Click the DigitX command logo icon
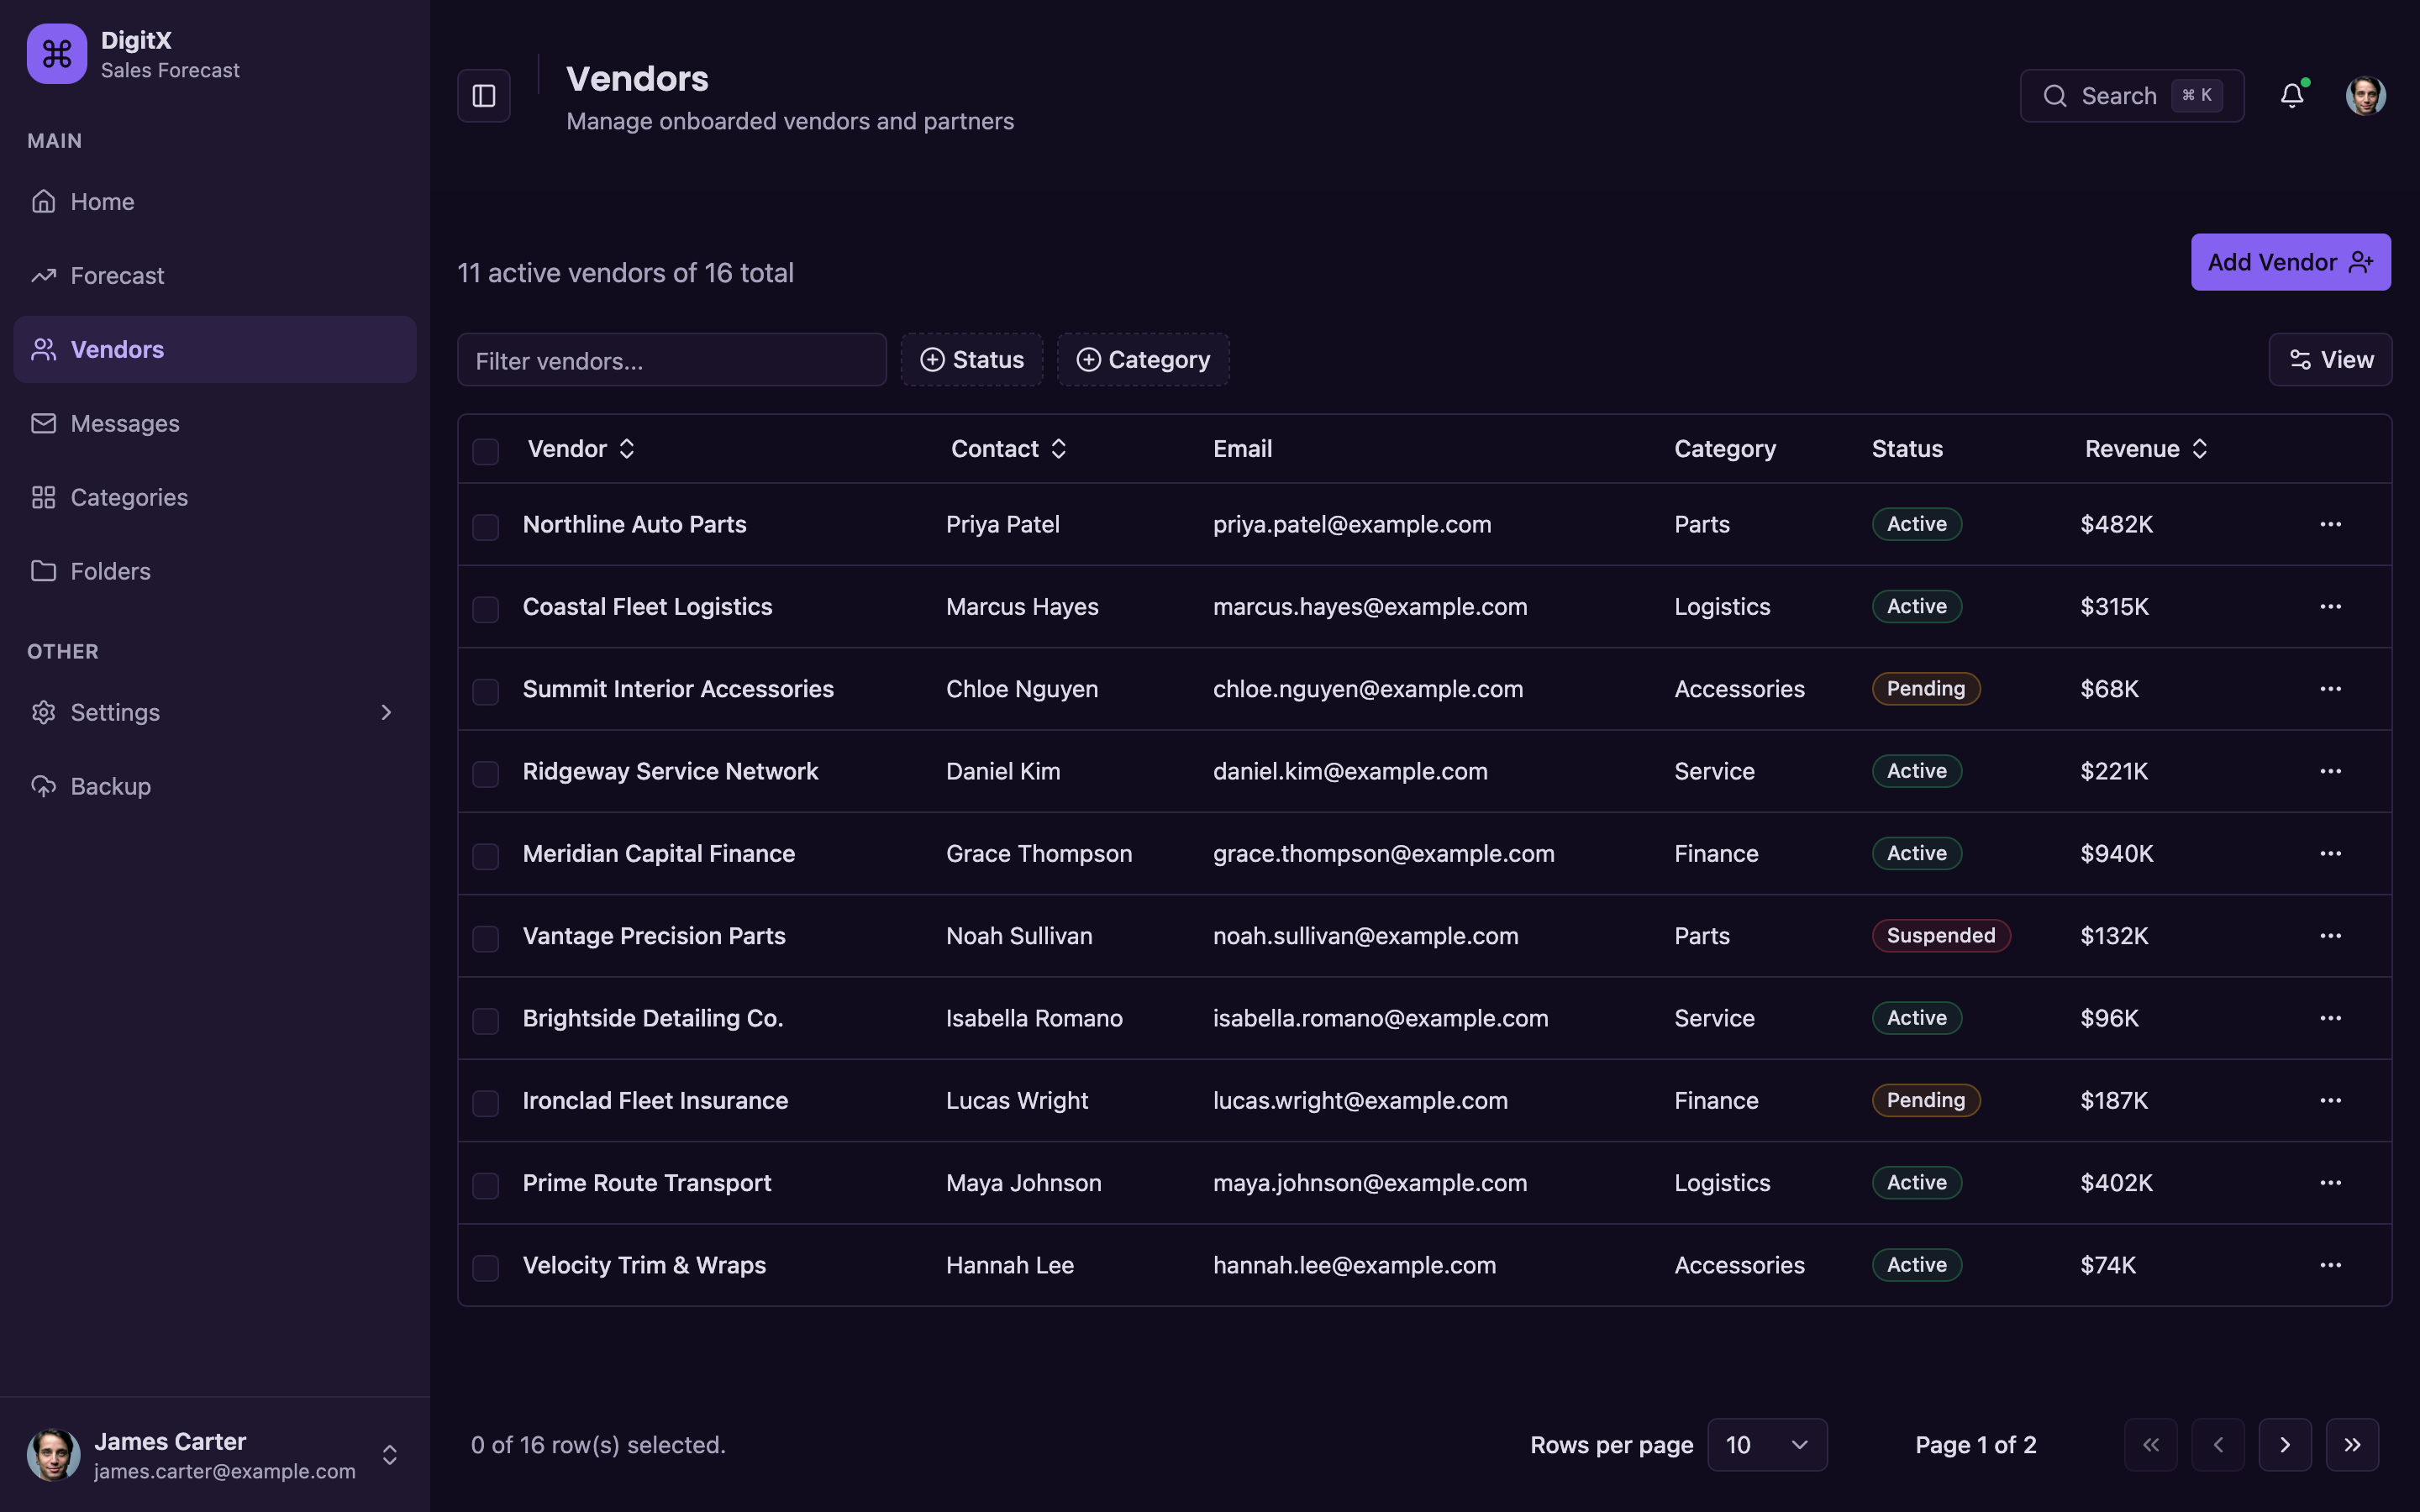The width and height of the screenshot is (2420, 1512). click(57, 54)
